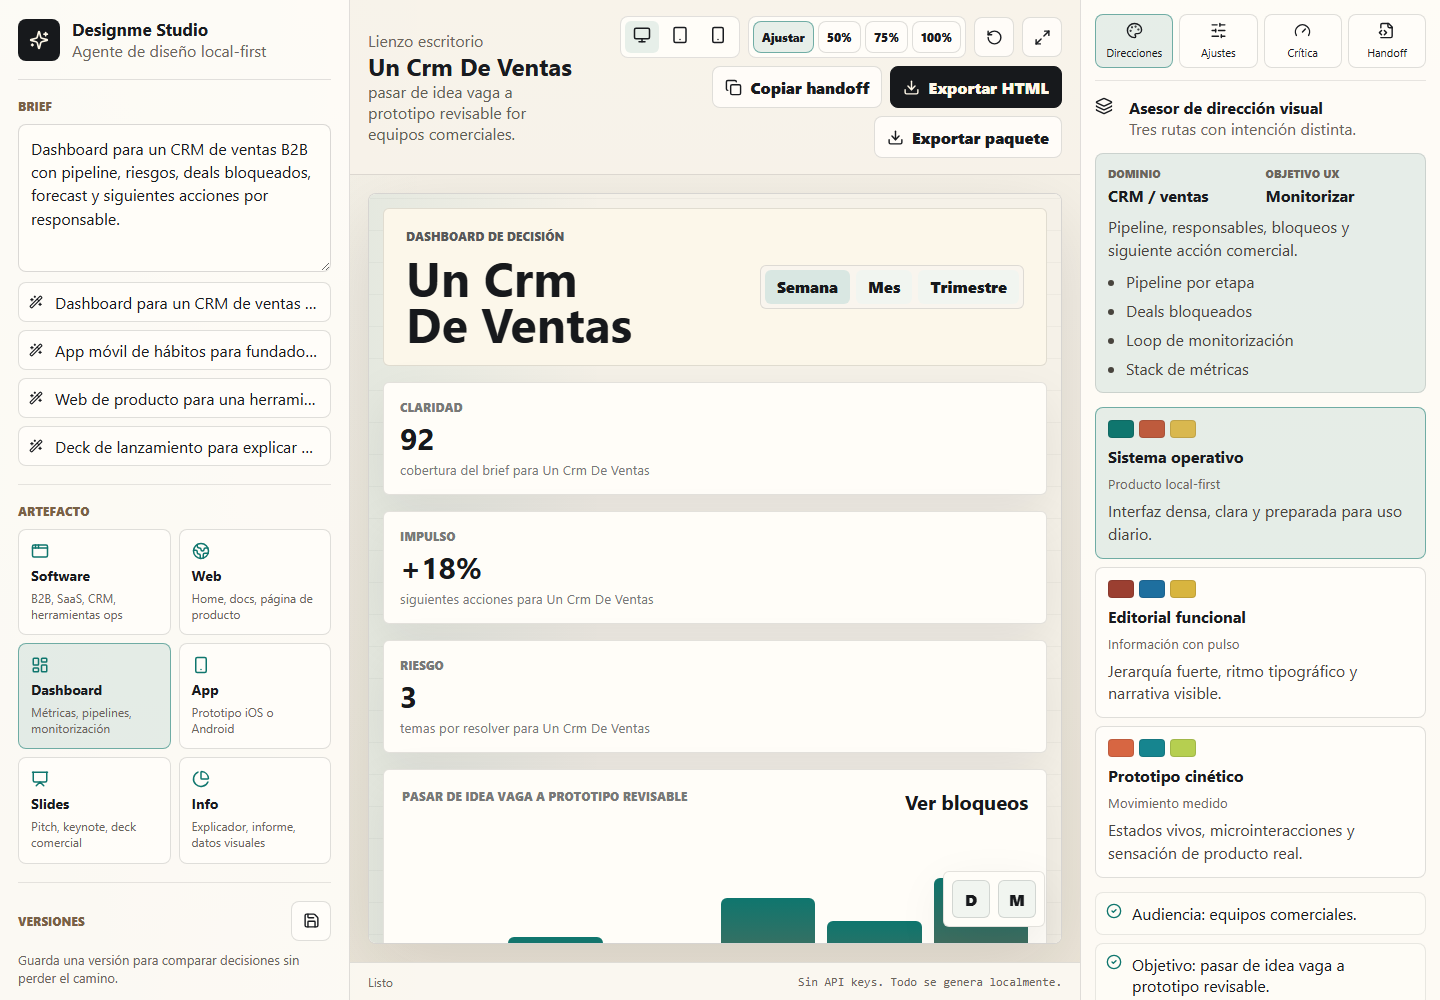Choose the Software artifact card
Screen dimensions: 1440x1000
pyautogui.click(x=94, y=582)
